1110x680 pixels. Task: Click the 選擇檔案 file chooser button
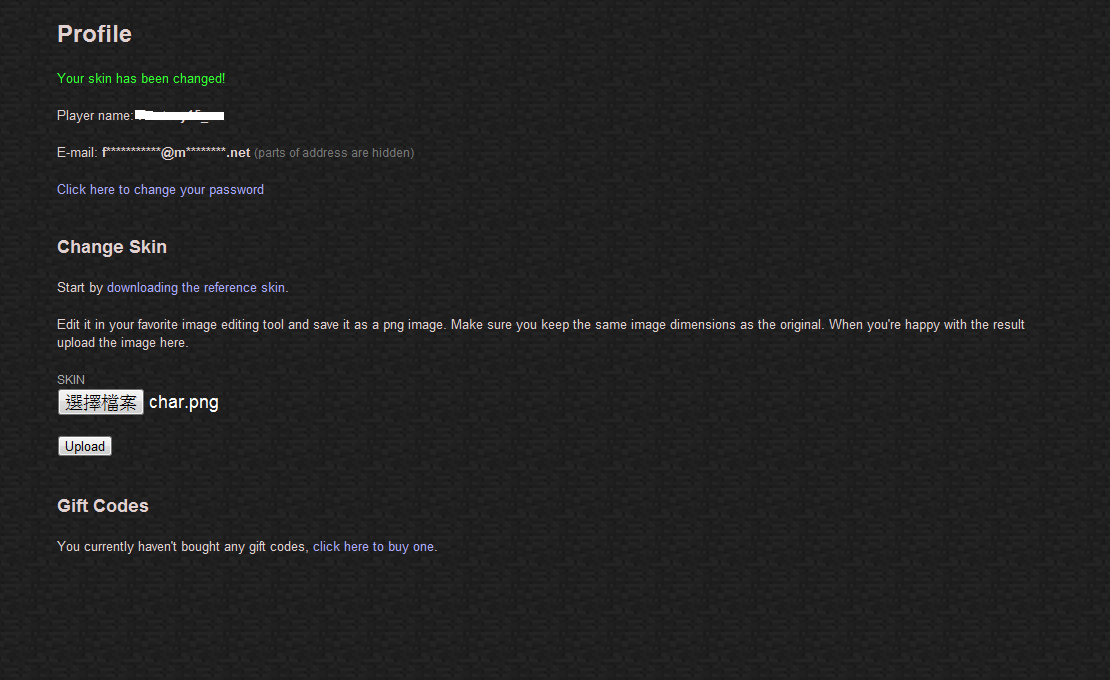[101, 402]
